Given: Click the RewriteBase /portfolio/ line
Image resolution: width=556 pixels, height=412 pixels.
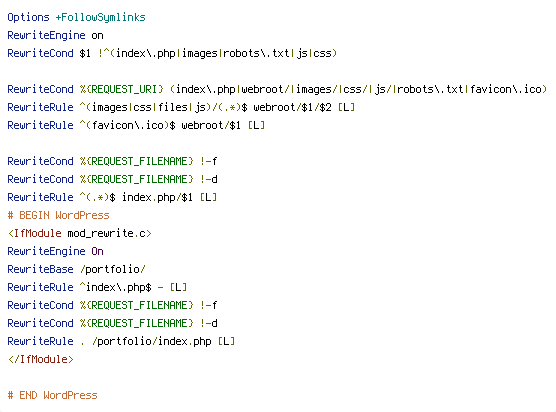Looking at the screenshot, I should (76, 269).
